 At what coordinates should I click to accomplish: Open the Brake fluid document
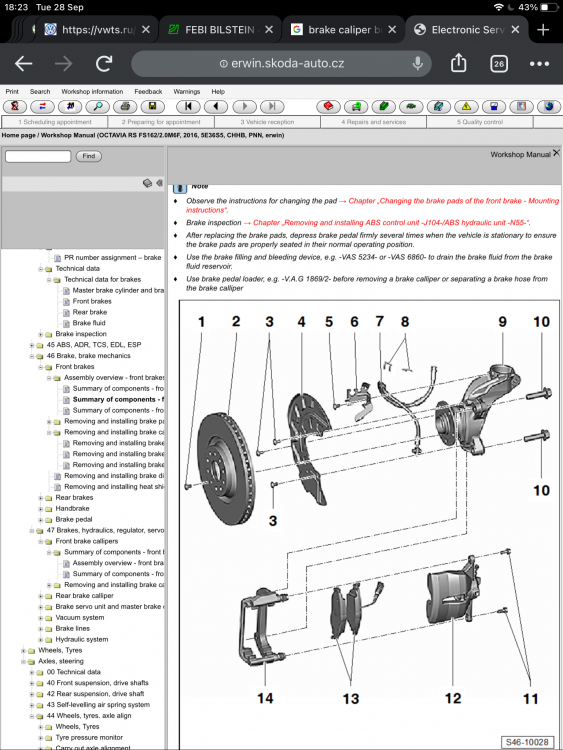pyautogui.click(x=89, y=323)
